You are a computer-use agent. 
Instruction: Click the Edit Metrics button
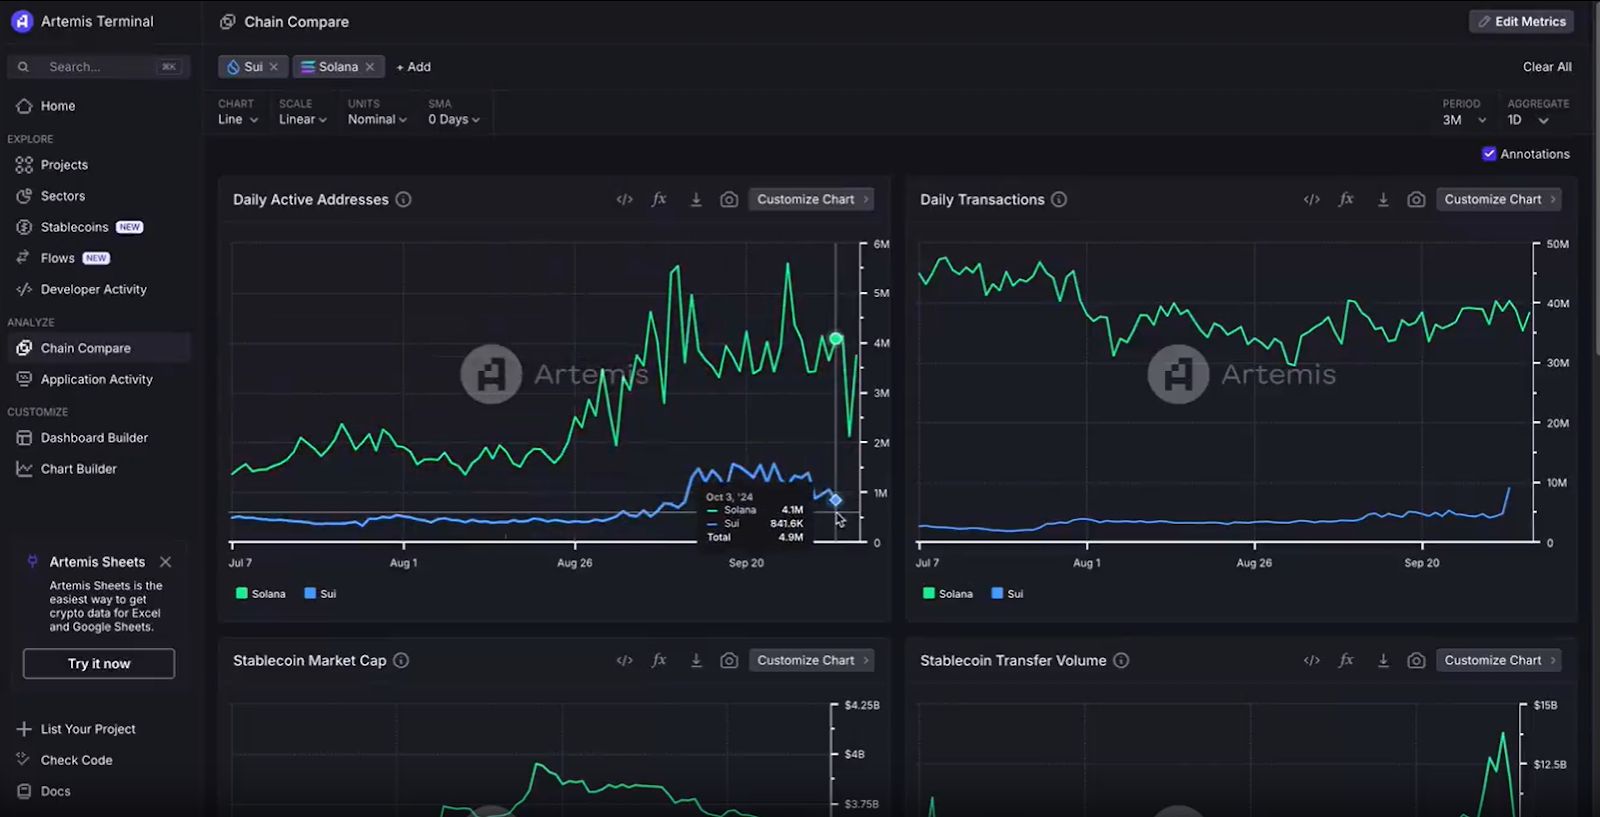click(x=1521, y=21)
